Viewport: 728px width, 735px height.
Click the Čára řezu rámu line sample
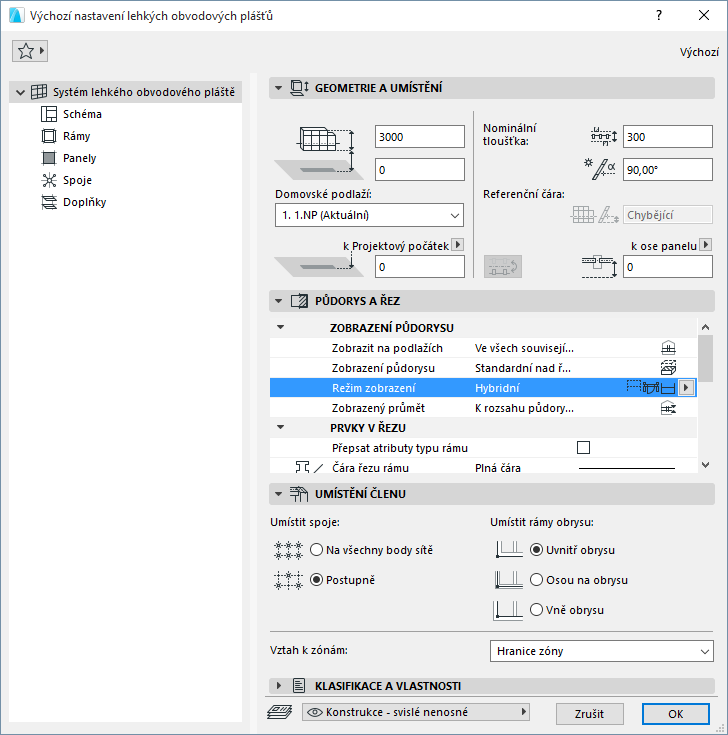[627, 468]
